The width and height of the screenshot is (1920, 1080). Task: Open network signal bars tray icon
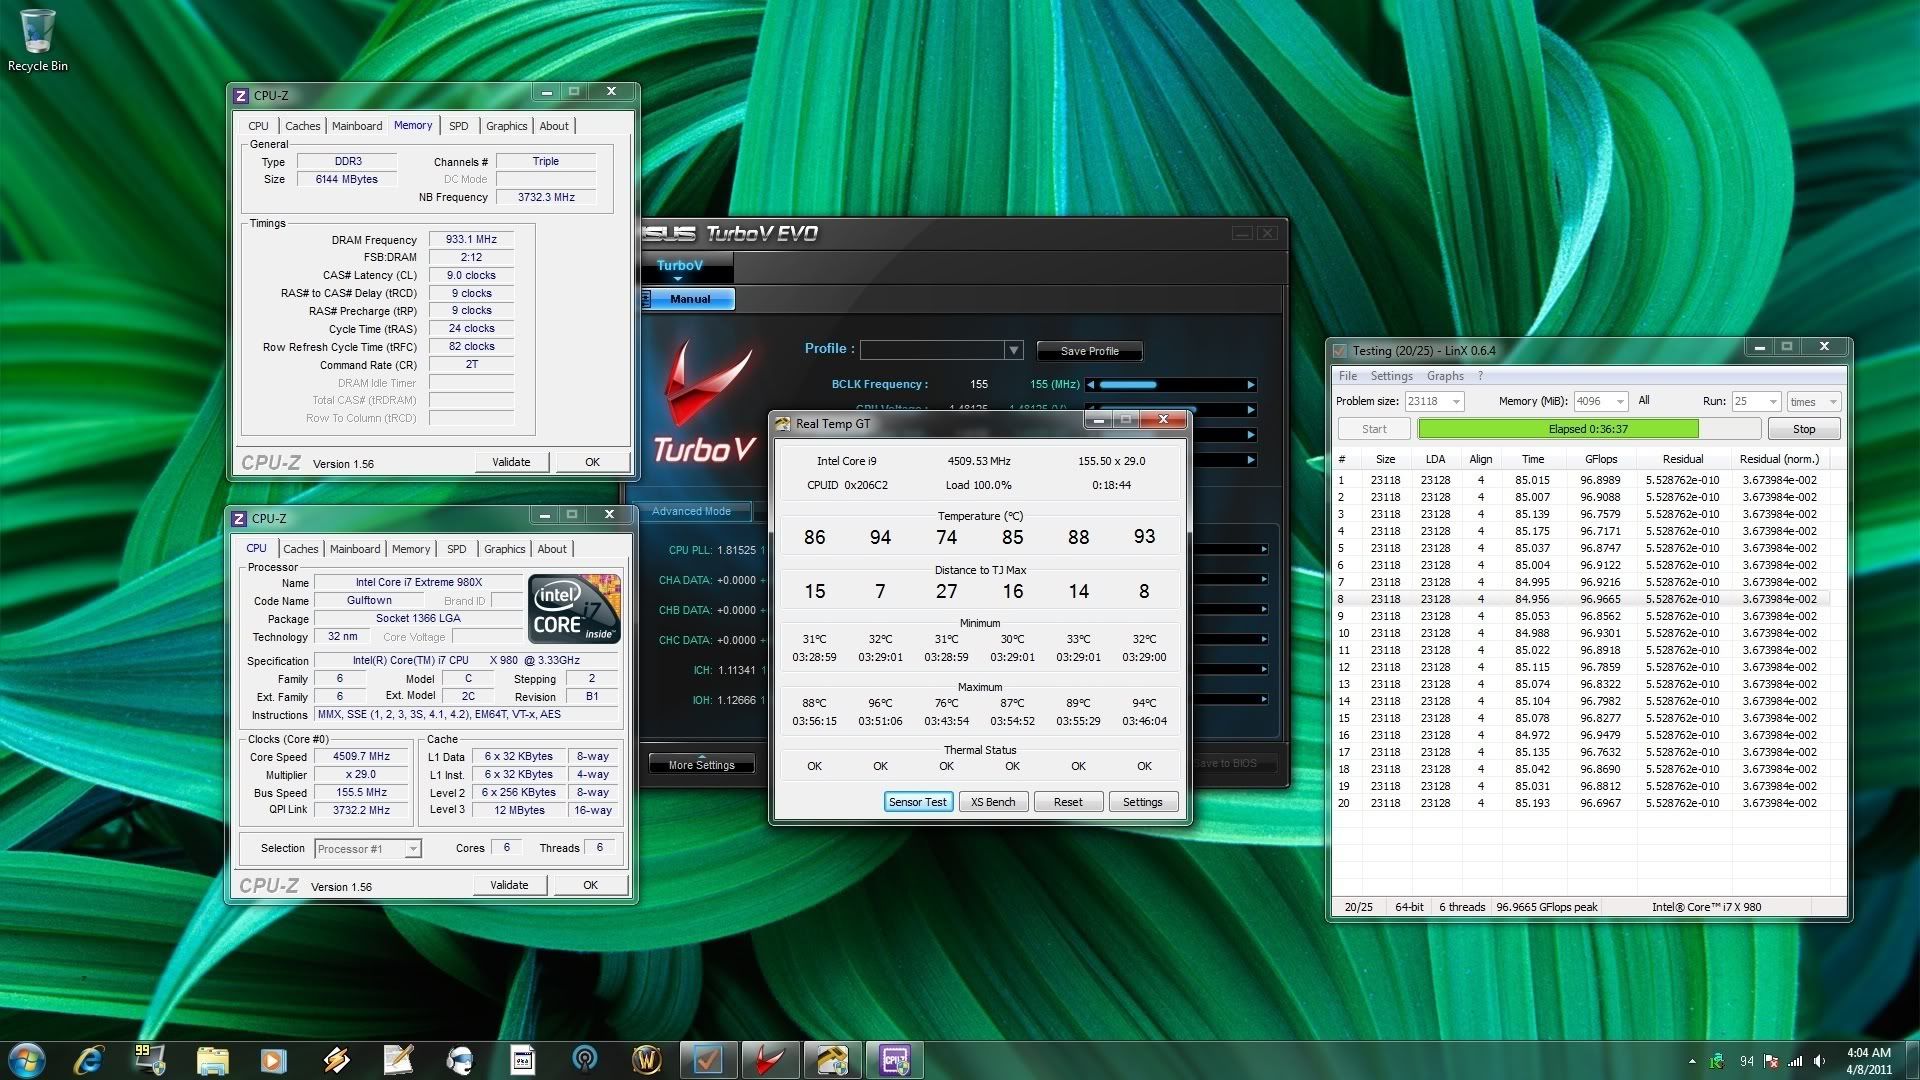tap(1795, 1061)
